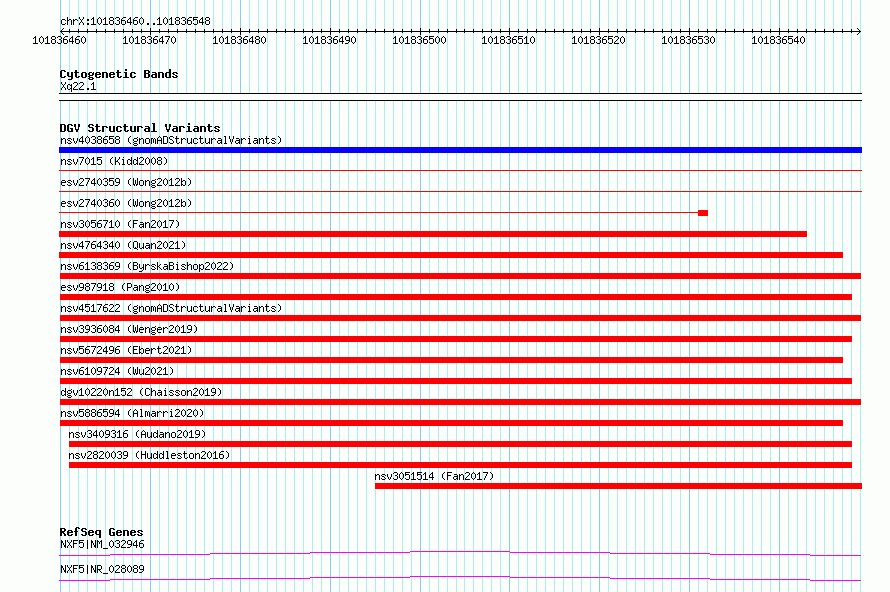Click the chrX:101836460..101836548 coordinate label
This screenshot has height=592, width=890.
pos(135,21)
